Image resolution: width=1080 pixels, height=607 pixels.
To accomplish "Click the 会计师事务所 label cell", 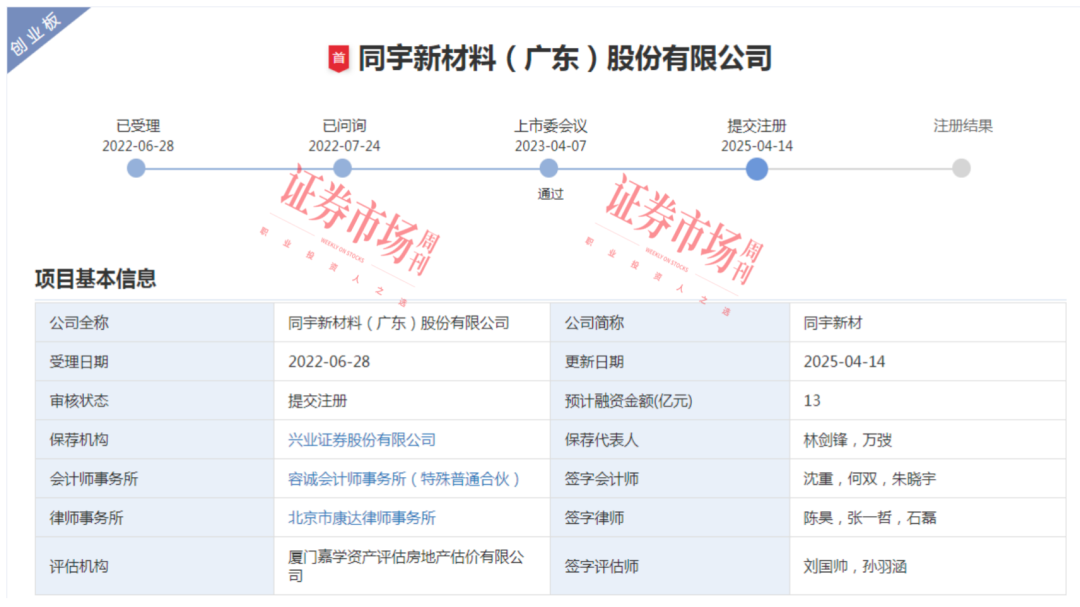I will point(154,479).
